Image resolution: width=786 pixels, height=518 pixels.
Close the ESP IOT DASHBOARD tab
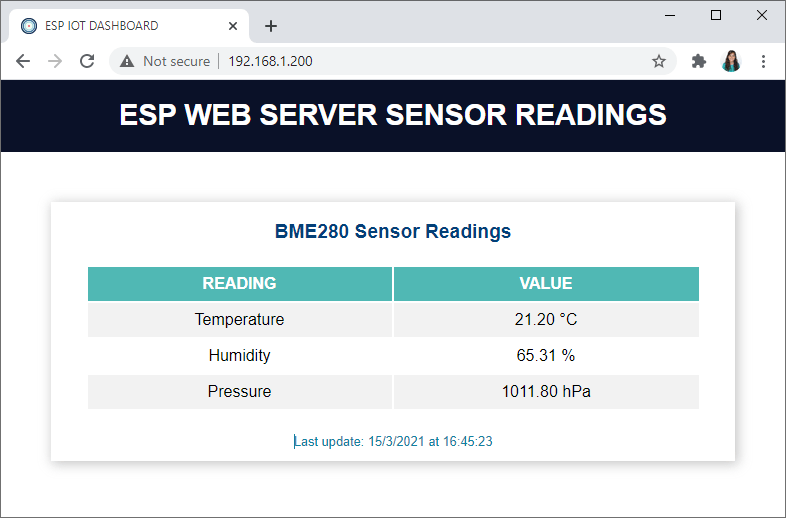click(233, 26)
